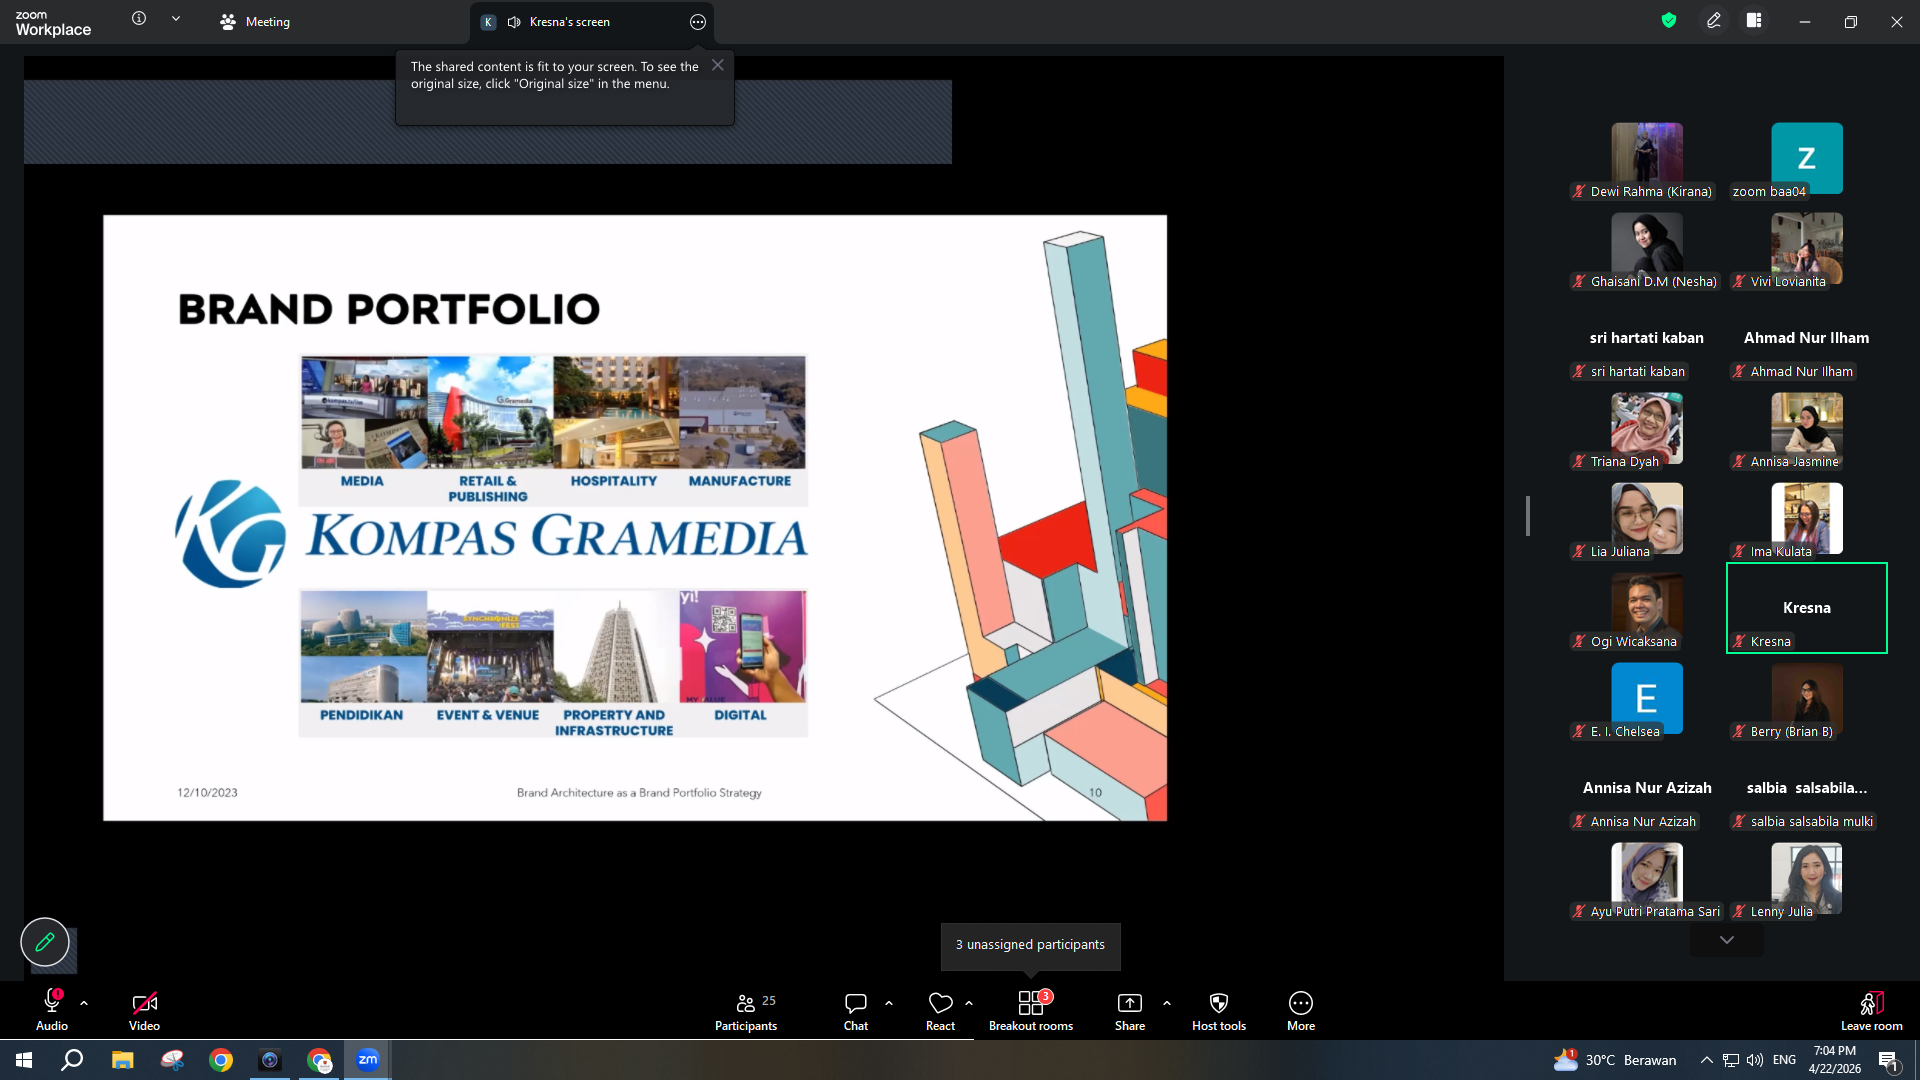Unmute the Audio microphone
Image resolution: width=1920 pixels, height=1080 pixels.
point(52,1010)
